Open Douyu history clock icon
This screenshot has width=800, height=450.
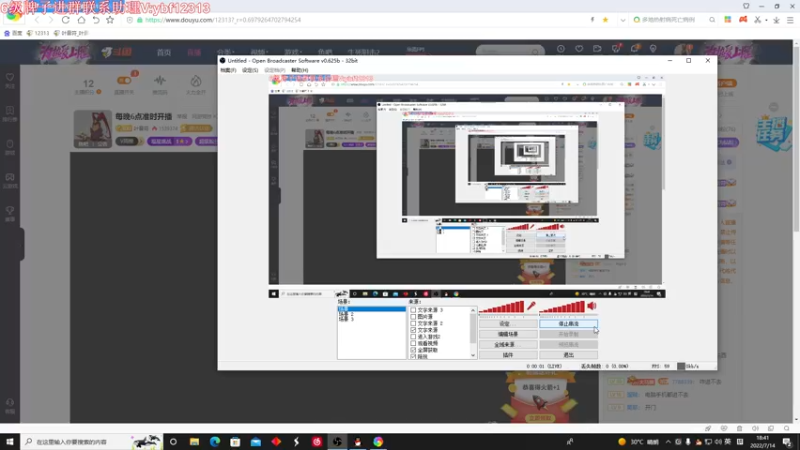561,49
